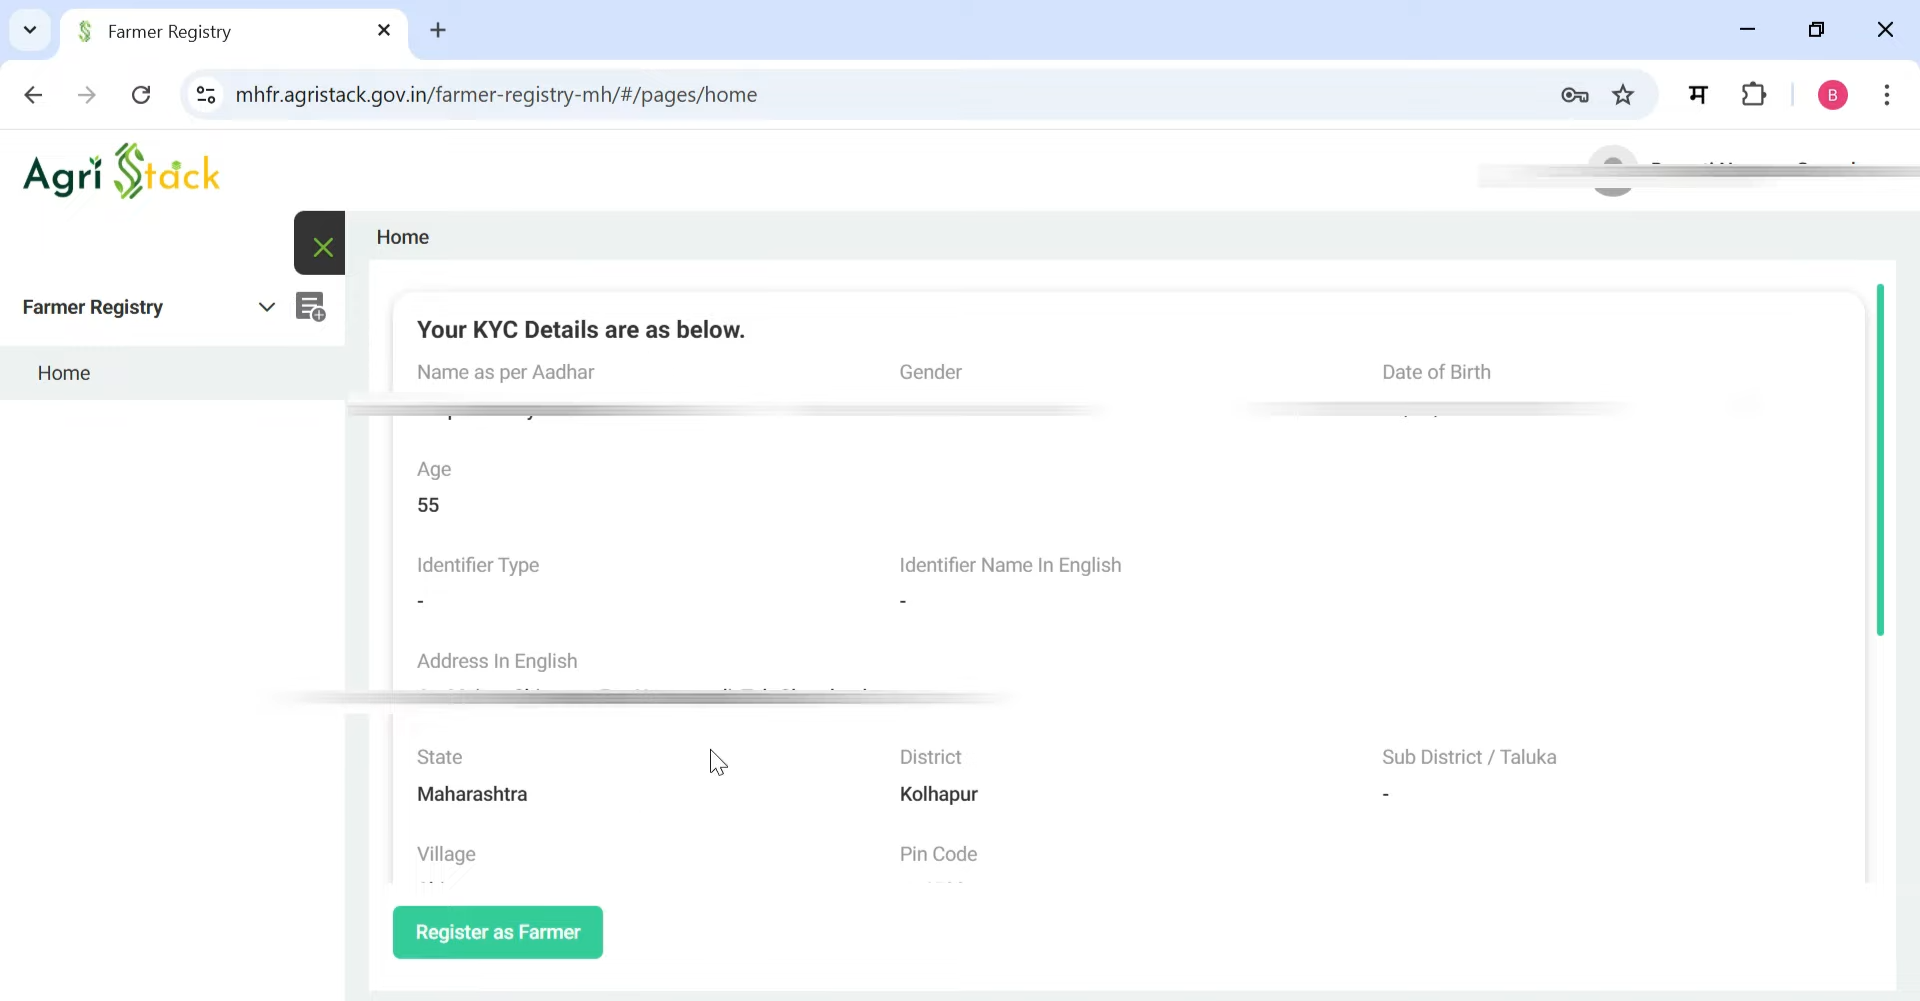The image size is (1920, 1001).
Task: Switch to the Farmer Registry tab
Action: [x=200, y=31]
